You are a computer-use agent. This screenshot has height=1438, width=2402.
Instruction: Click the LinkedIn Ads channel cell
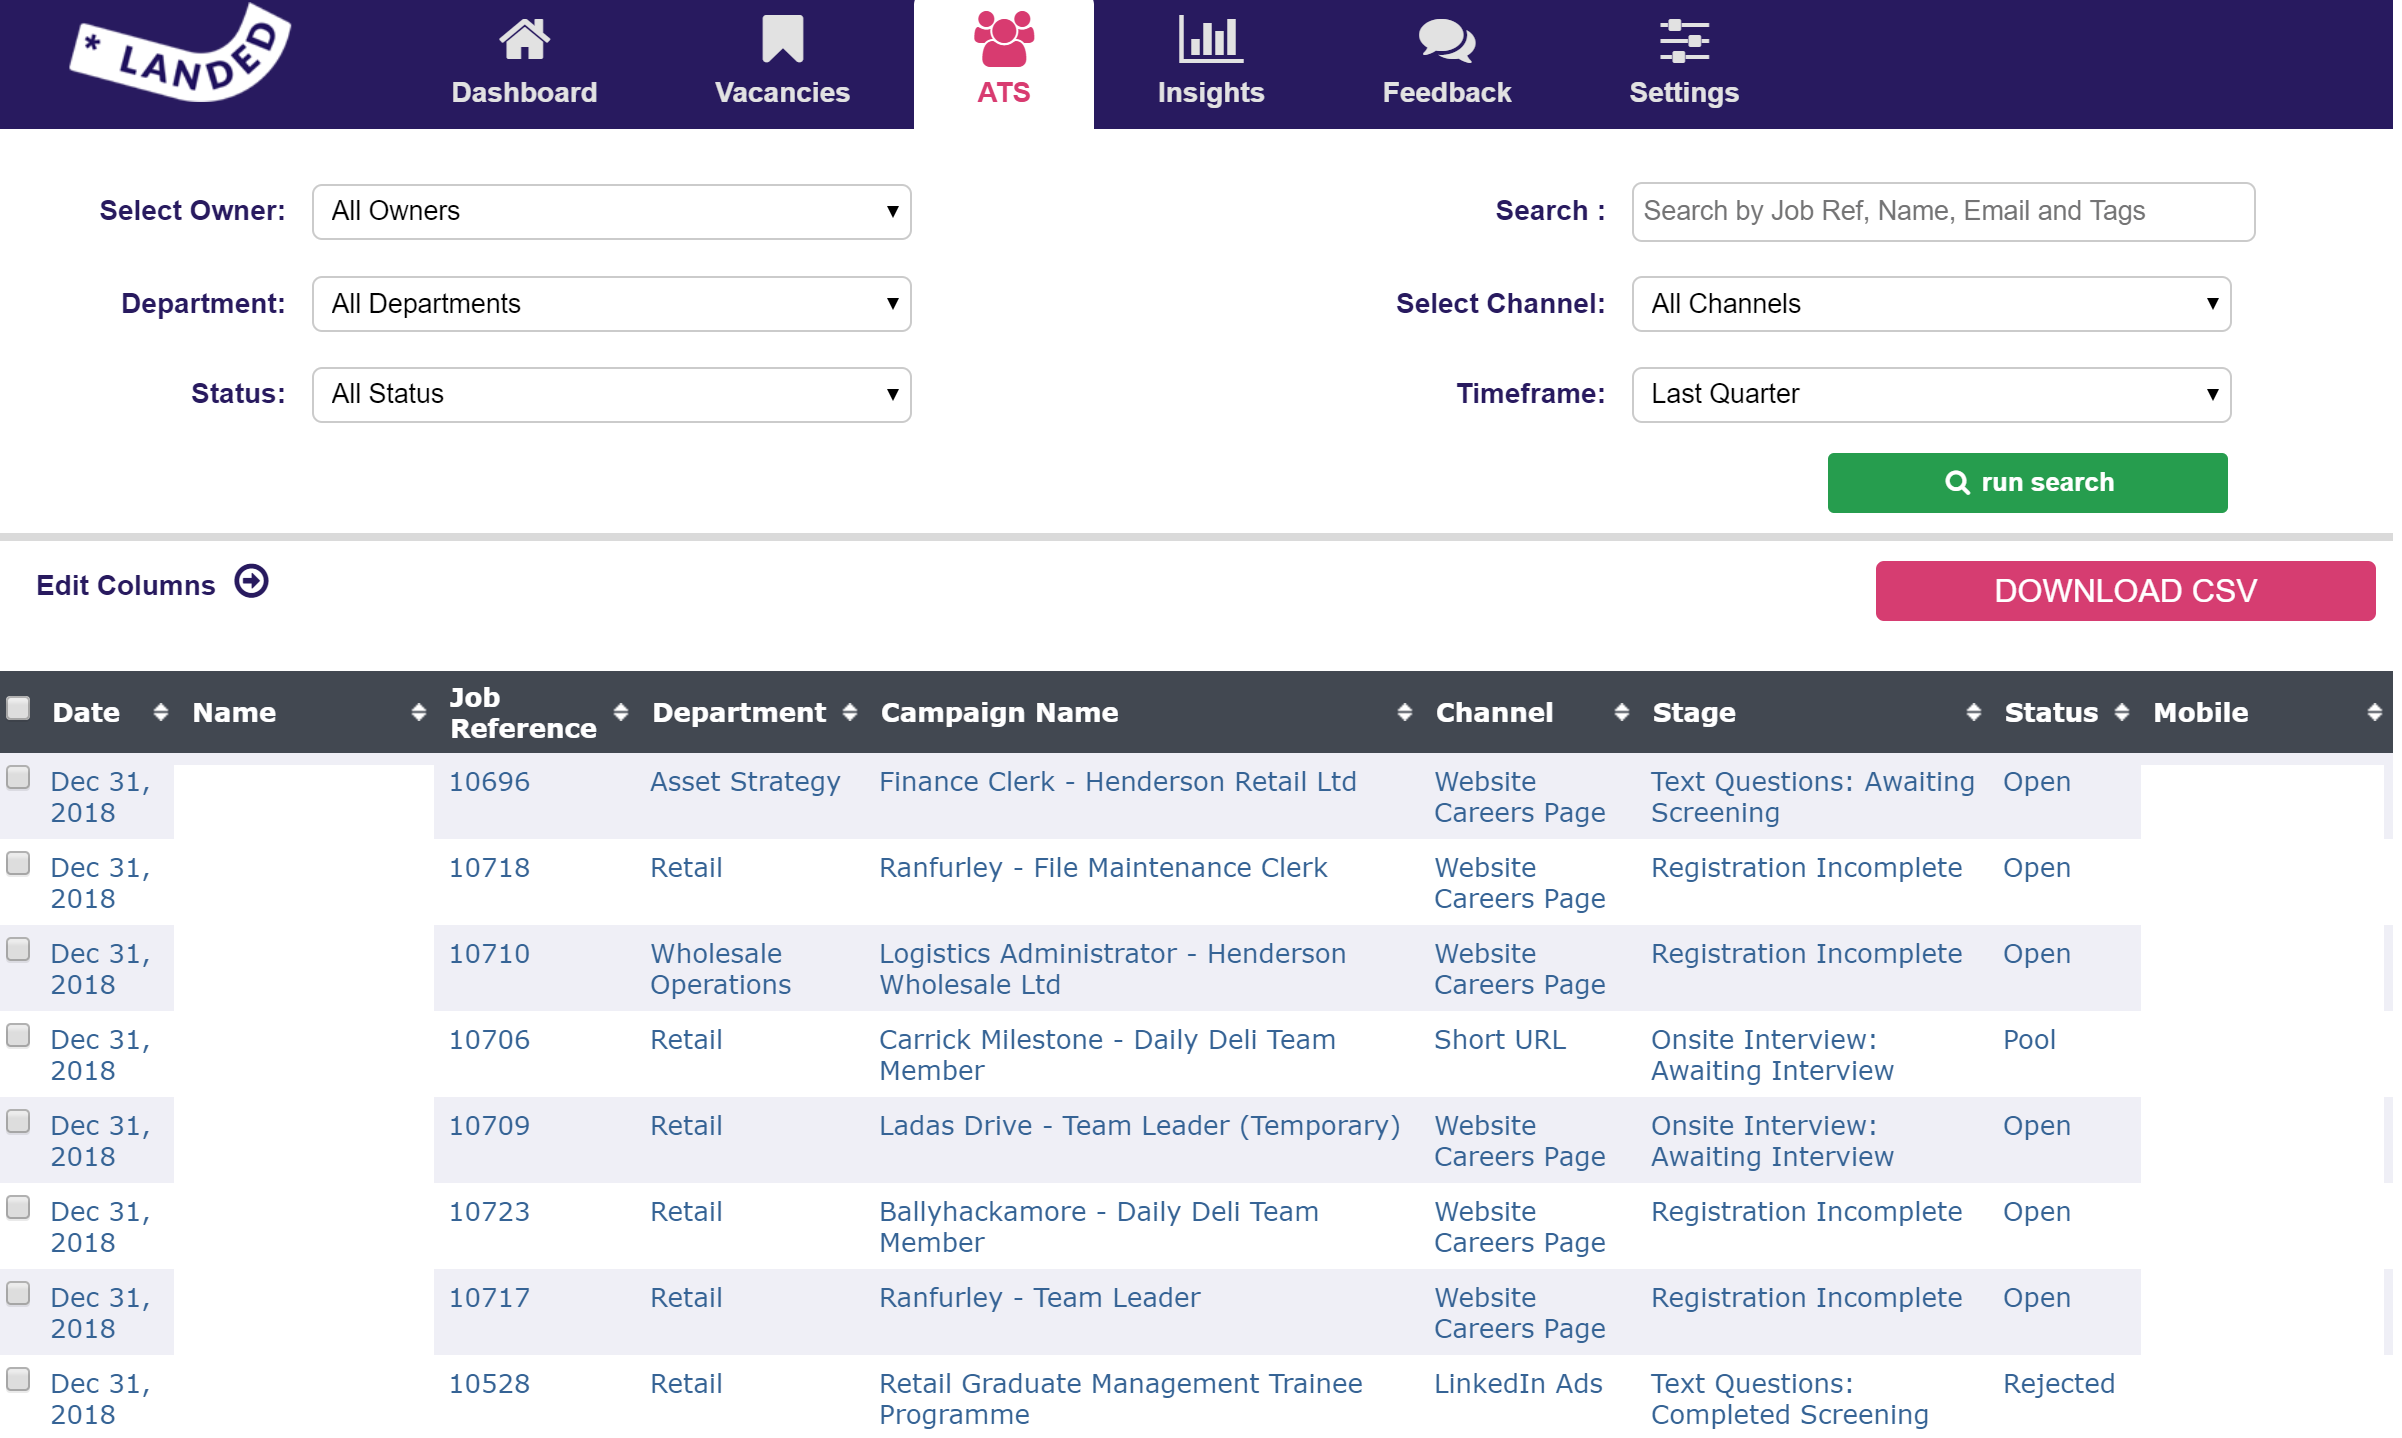click(x=1518, y=1384)
